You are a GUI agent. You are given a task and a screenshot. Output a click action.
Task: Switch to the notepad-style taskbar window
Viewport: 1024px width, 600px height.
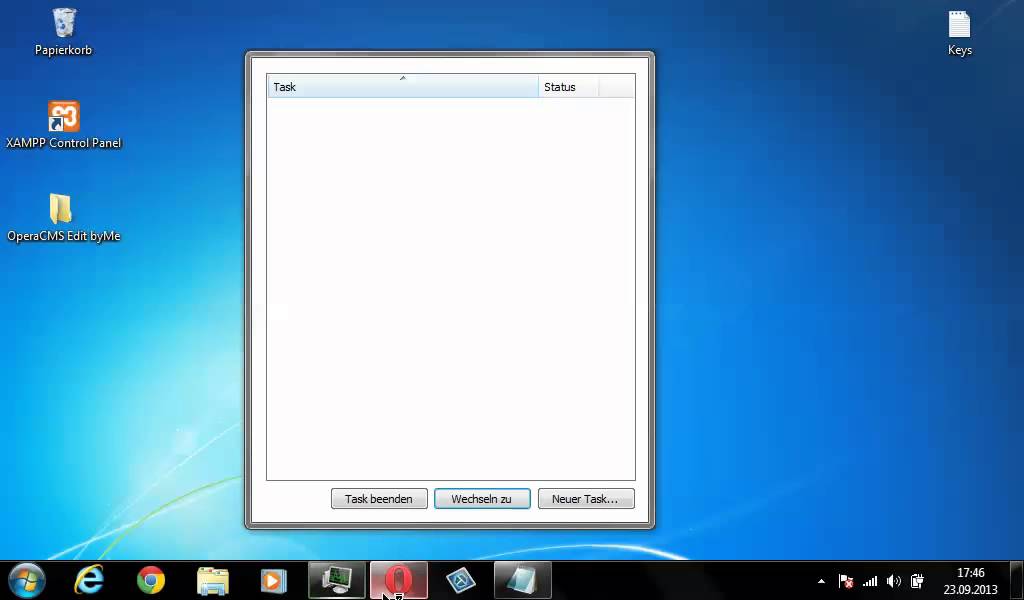522,580
